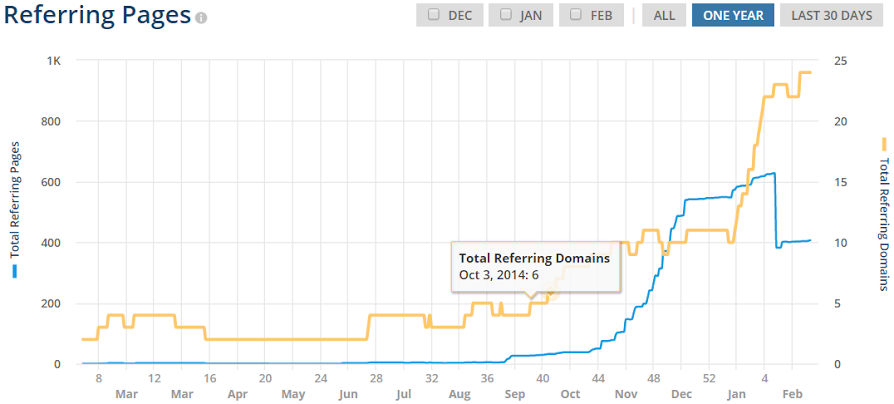Click the week 52 axis label
894x404 pixels.
[x=709, y=378]
